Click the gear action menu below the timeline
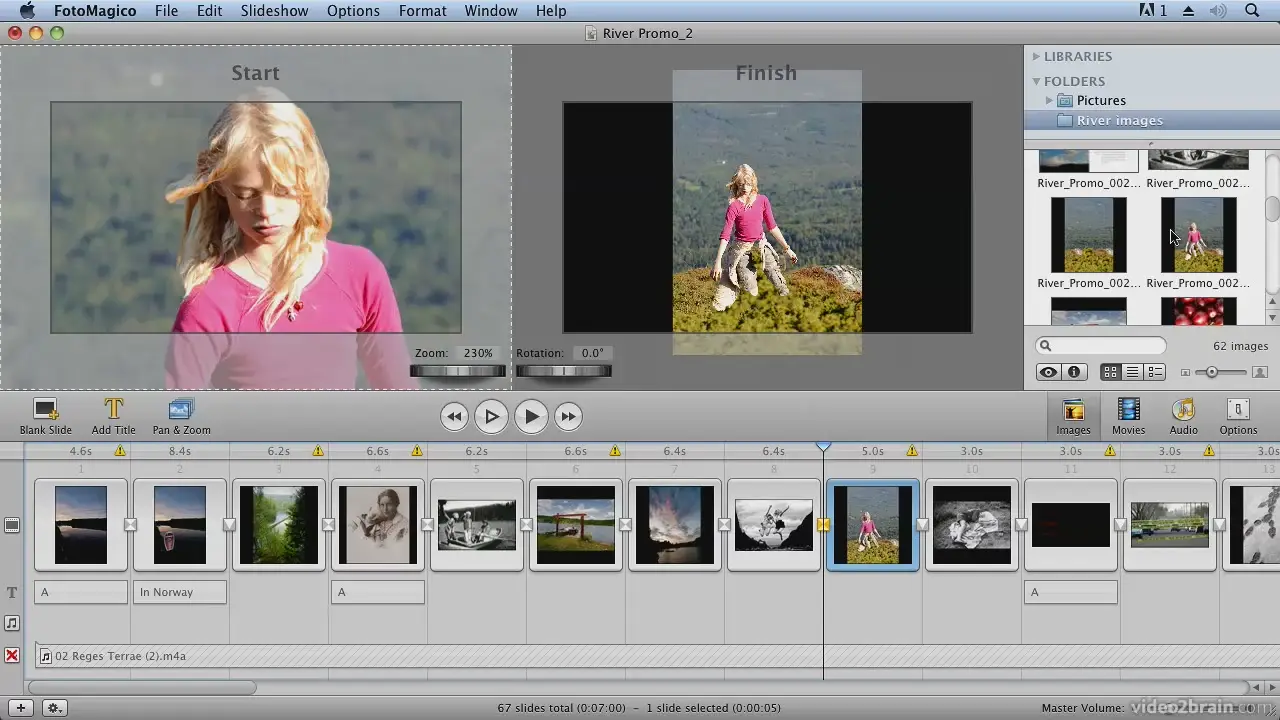 click(x=54, y=707)
